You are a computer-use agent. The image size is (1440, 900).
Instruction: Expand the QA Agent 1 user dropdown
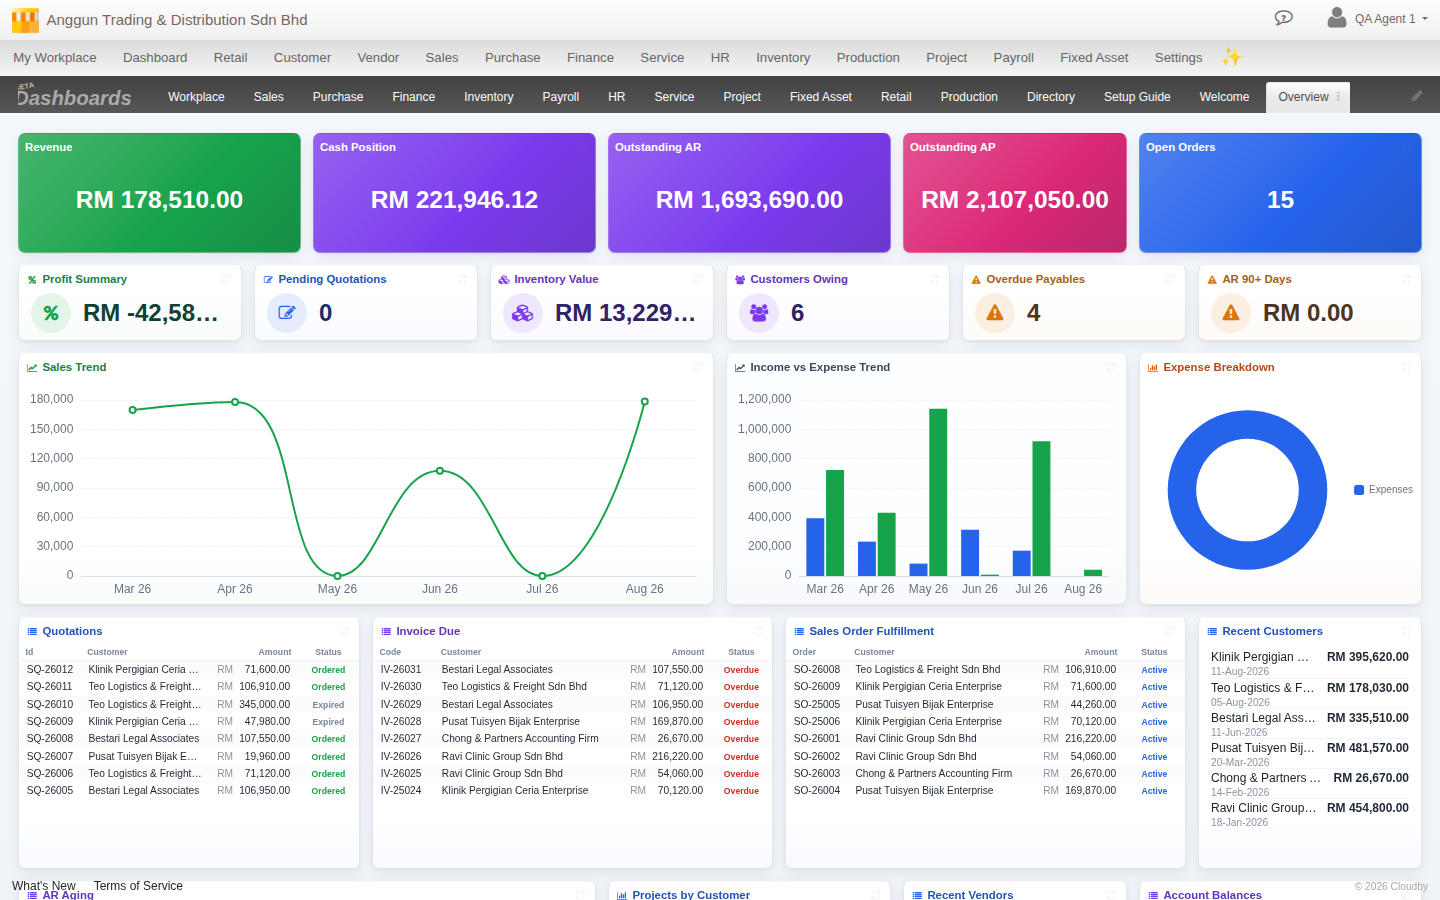point(1391,19)
